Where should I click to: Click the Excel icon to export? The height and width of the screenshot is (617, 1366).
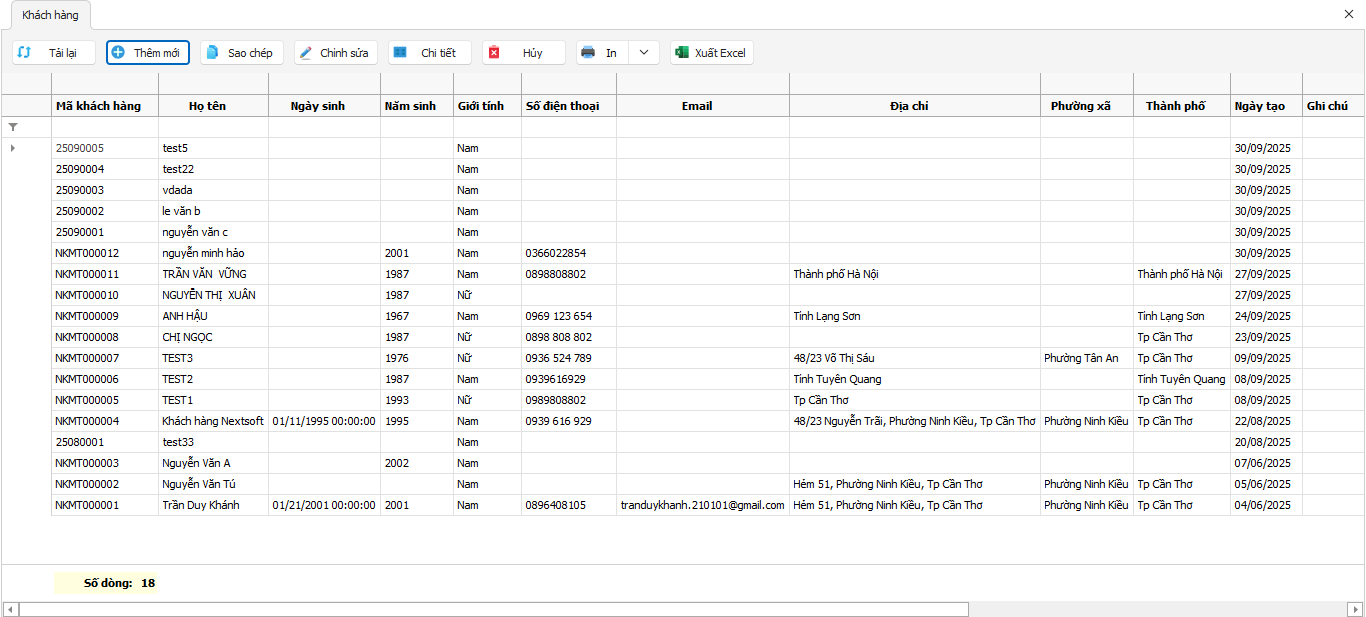pyautogui.click(x=682, y=53)
